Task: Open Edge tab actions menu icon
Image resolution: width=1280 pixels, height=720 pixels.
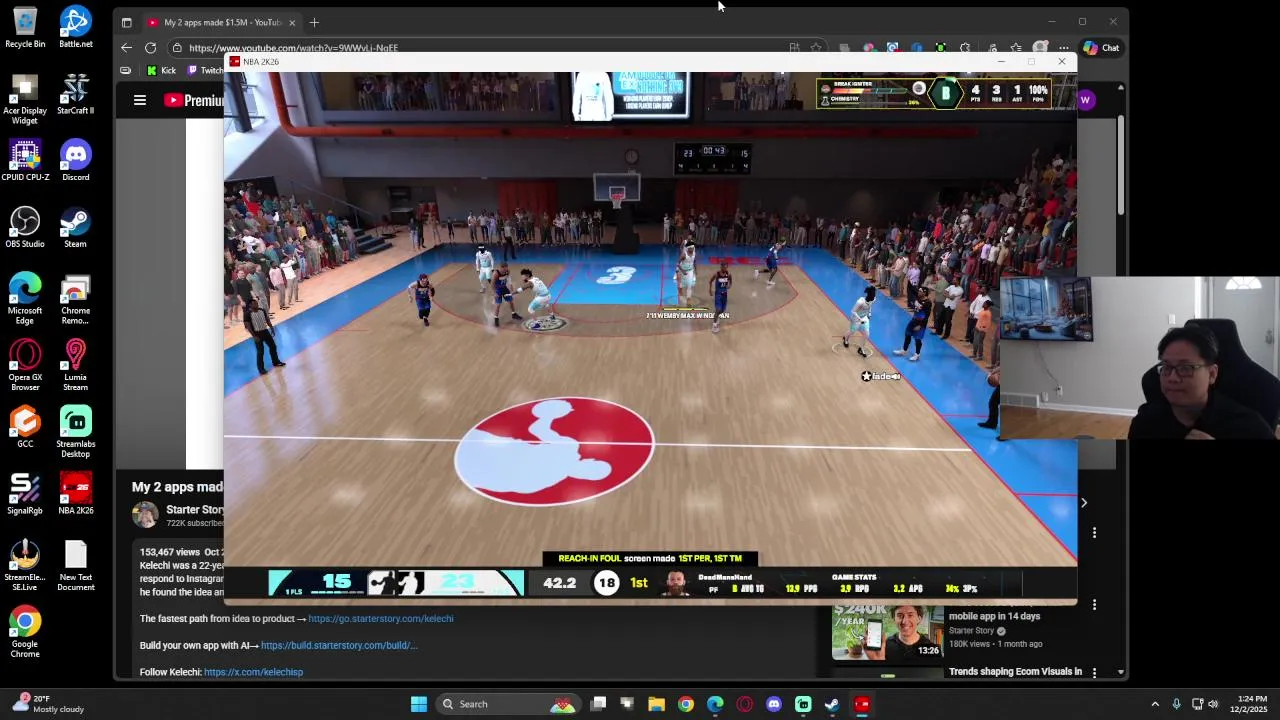Action: point(126,22)
